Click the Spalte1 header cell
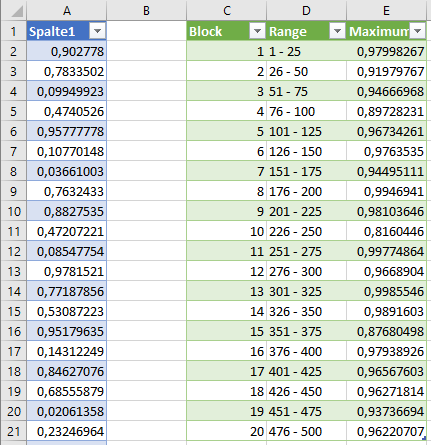Screen dimensions: 431x445 pyautogui.click(x=67, y=31)
